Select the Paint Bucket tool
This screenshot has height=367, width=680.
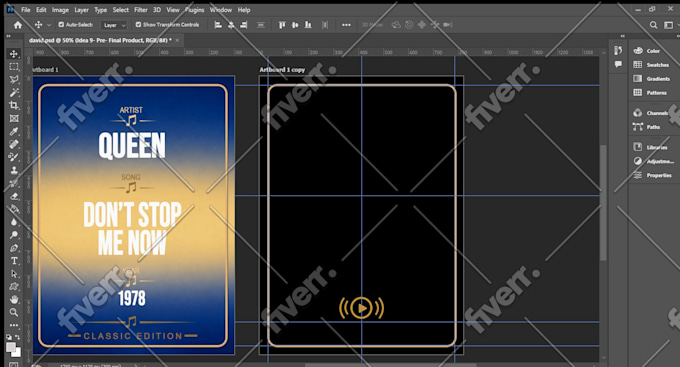point(14,209)
